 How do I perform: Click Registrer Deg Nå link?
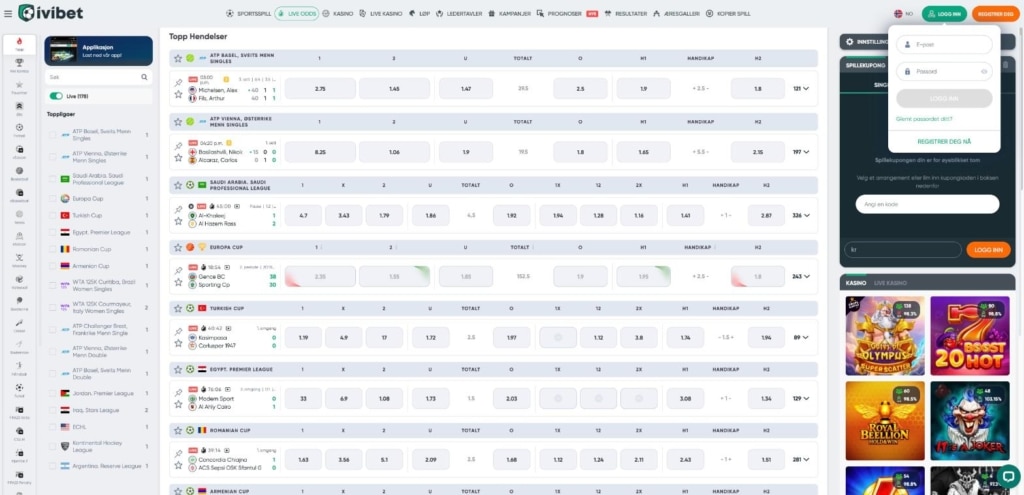click(x=944, y=141)
